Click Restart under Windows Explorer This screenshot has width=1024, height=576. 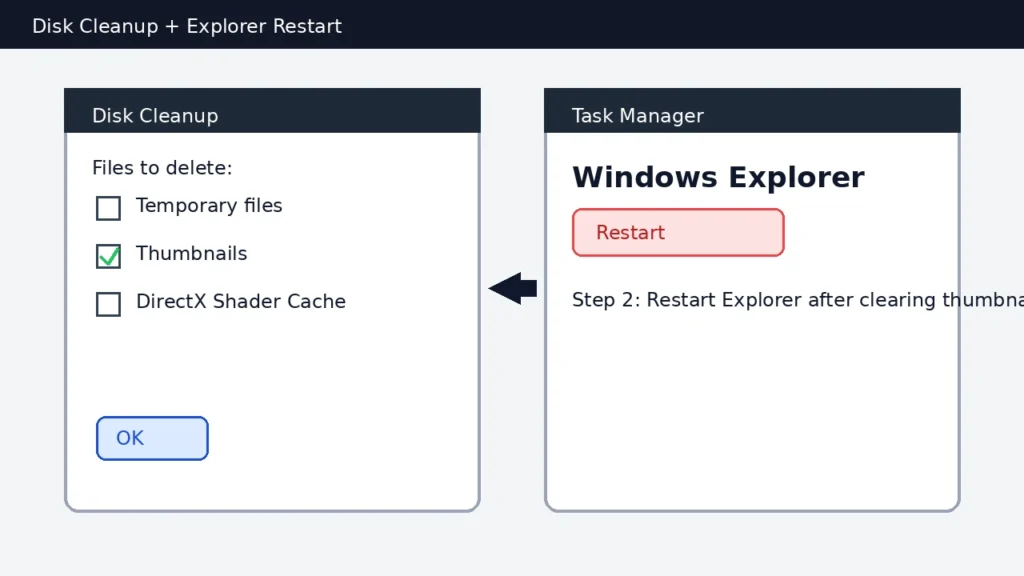[678, 232]
